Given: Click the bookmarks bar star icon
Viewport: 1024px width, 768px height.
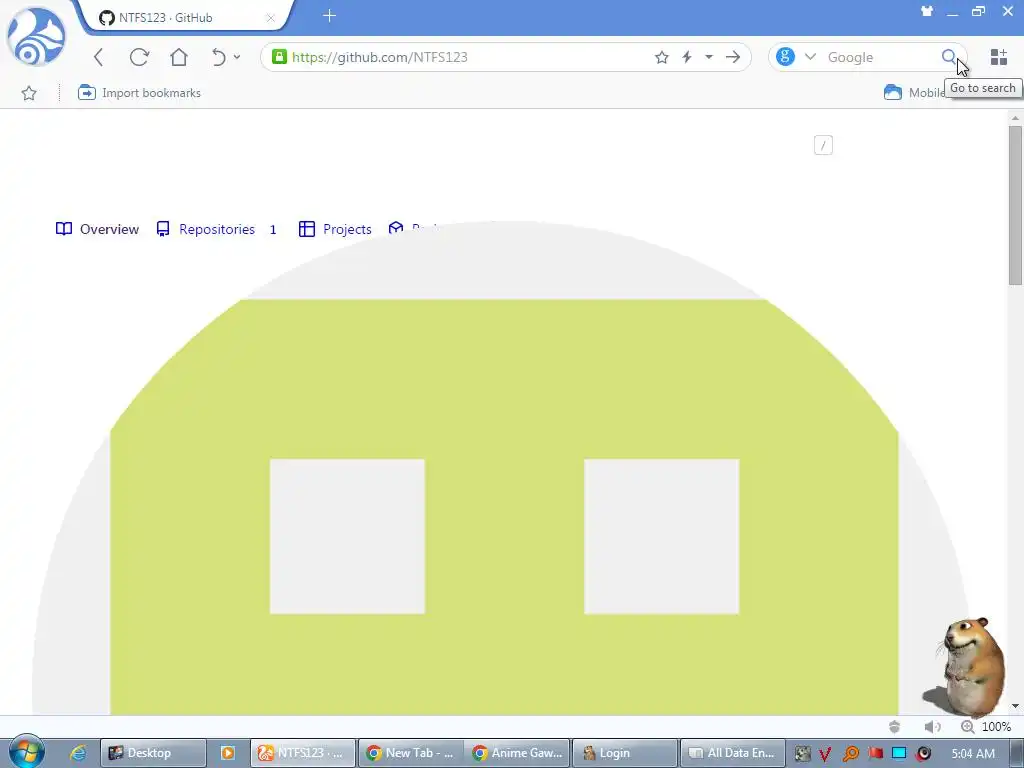Looking at the screenshot, I should click(29, 93).
